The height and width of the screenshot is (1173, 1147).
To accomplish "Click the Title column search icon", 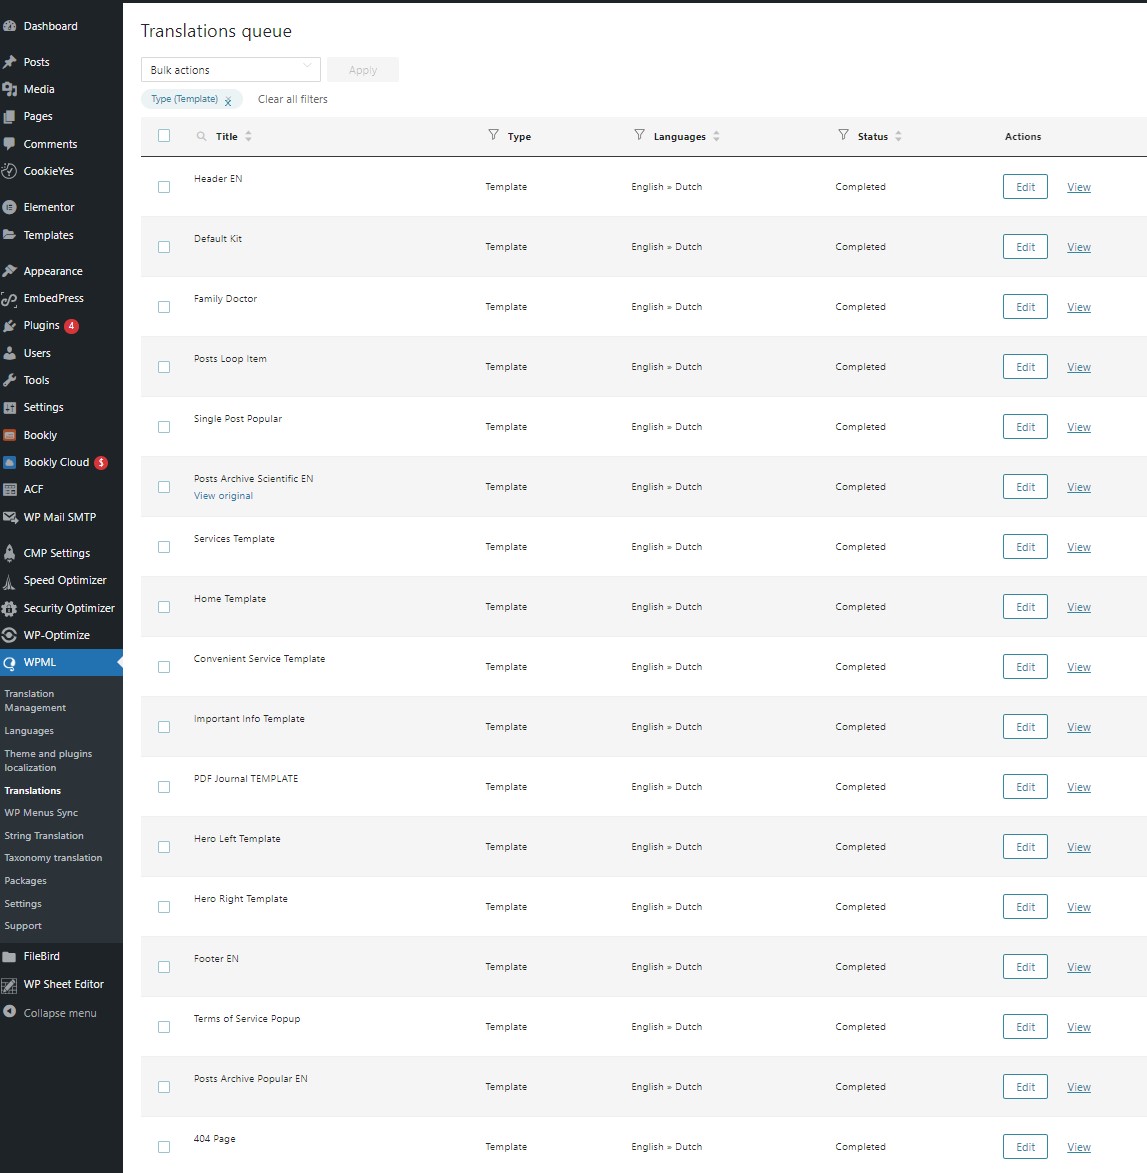I will [201, 136].
